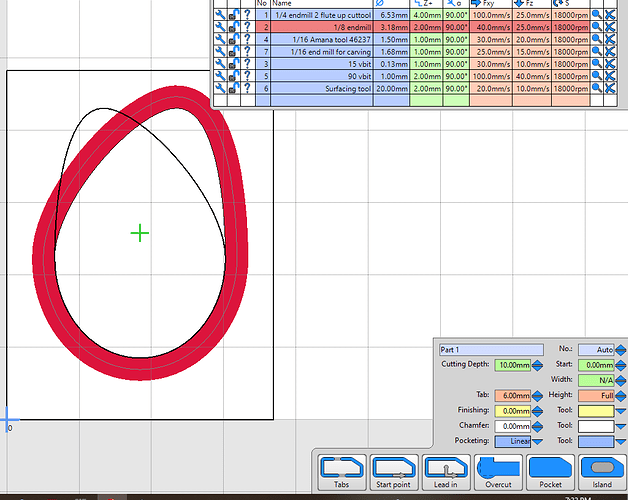Click the Part 1 name field
628x500 pixels.
[x=490, y=350]
